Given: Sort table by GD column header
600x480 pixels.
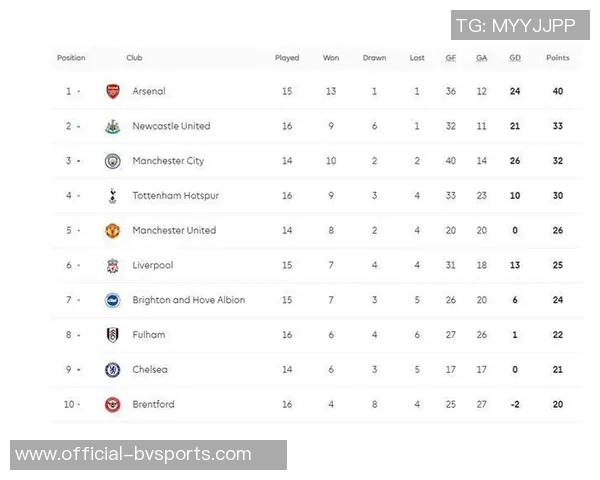Looking at the screenshot, I should tap(515, 58).
